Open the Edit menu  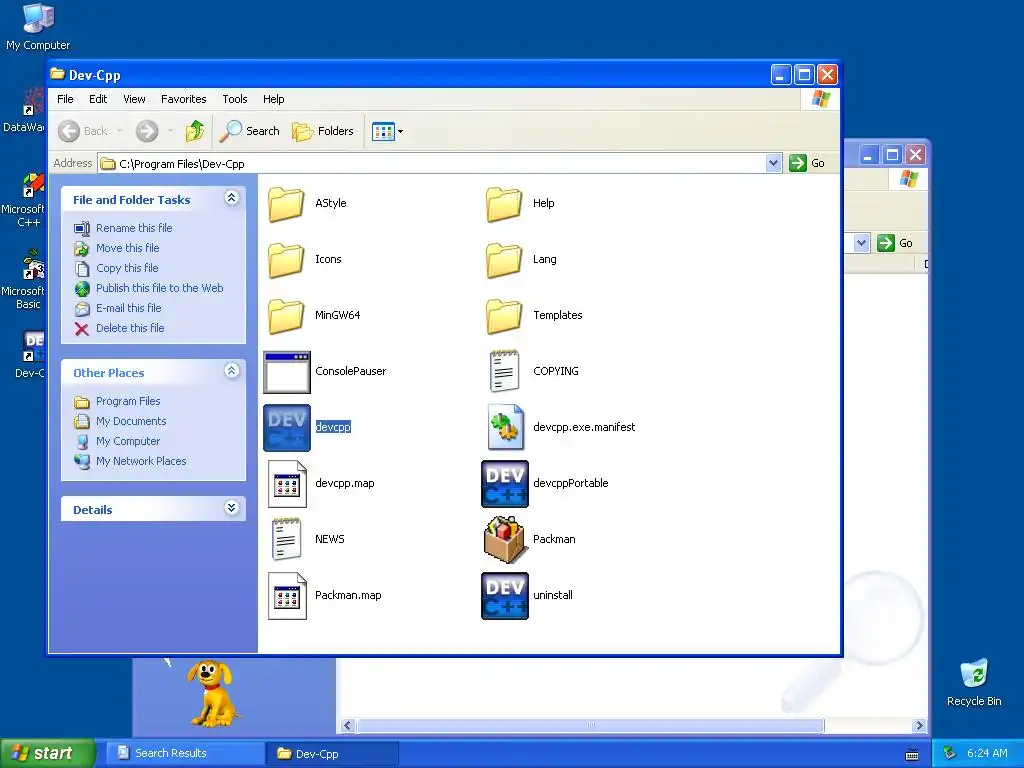98,99
